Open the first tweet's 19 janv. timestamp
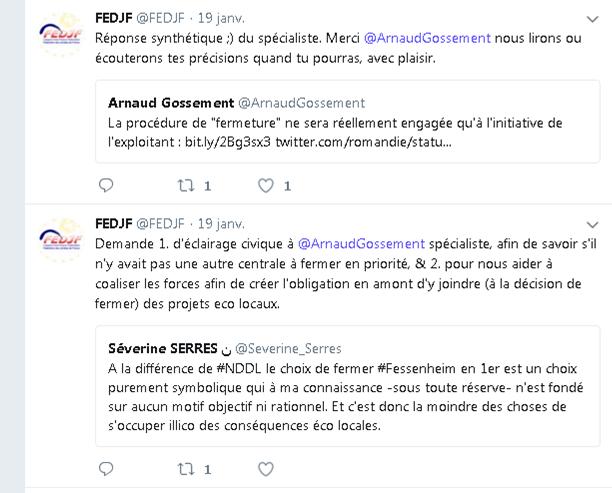The image size is (612, 493). pos(221,18)
